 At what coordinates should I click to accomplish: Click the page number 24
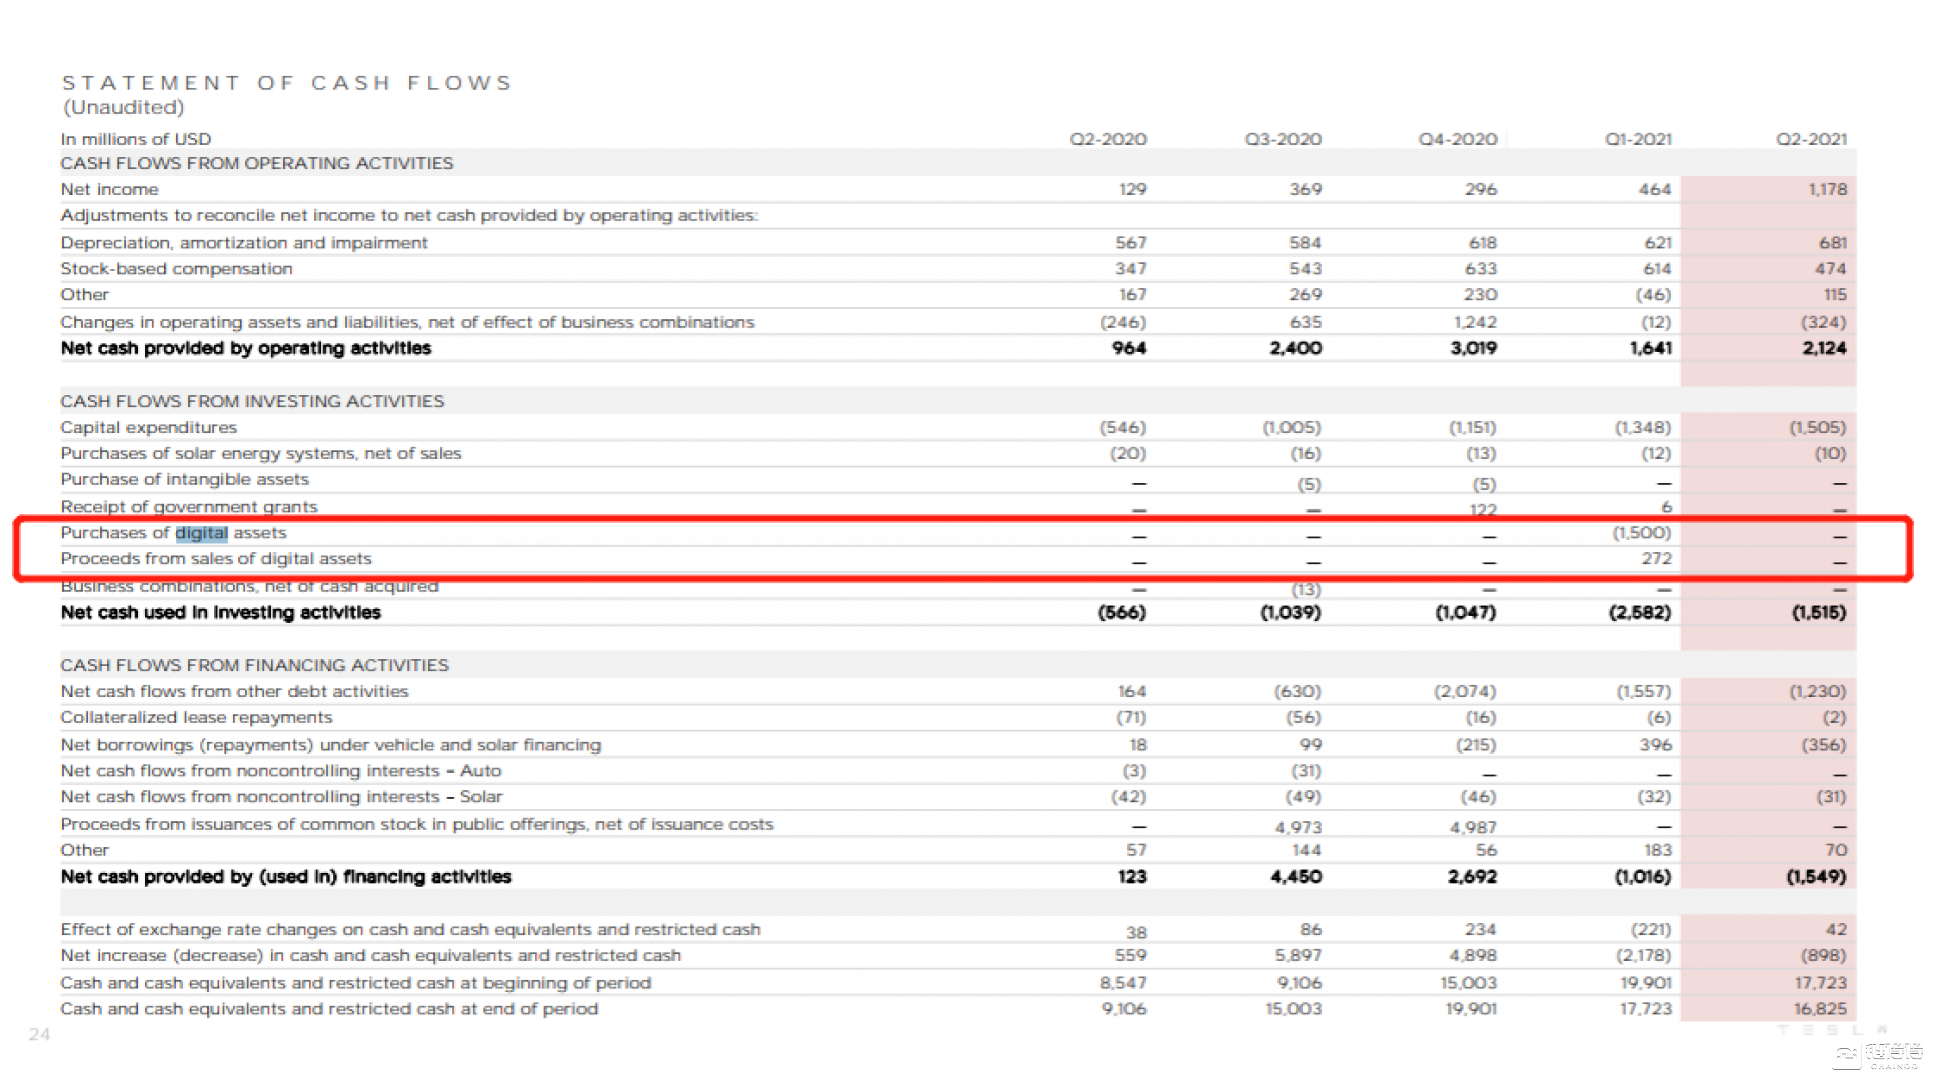click(x=40, y=1034)
